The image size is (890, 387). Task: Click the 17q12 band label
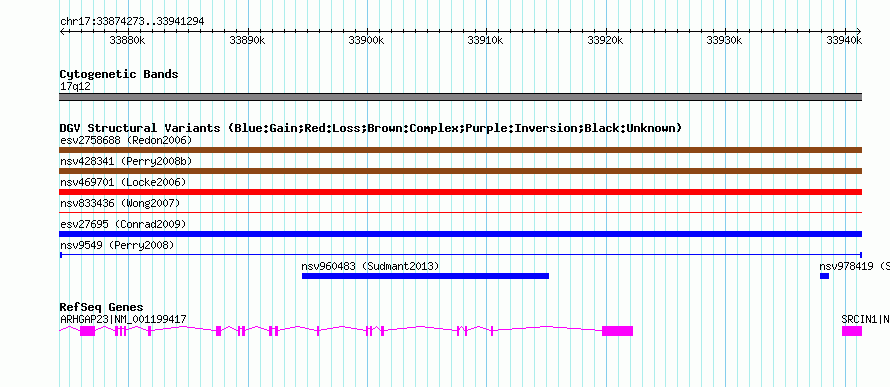tap(75, 86)
